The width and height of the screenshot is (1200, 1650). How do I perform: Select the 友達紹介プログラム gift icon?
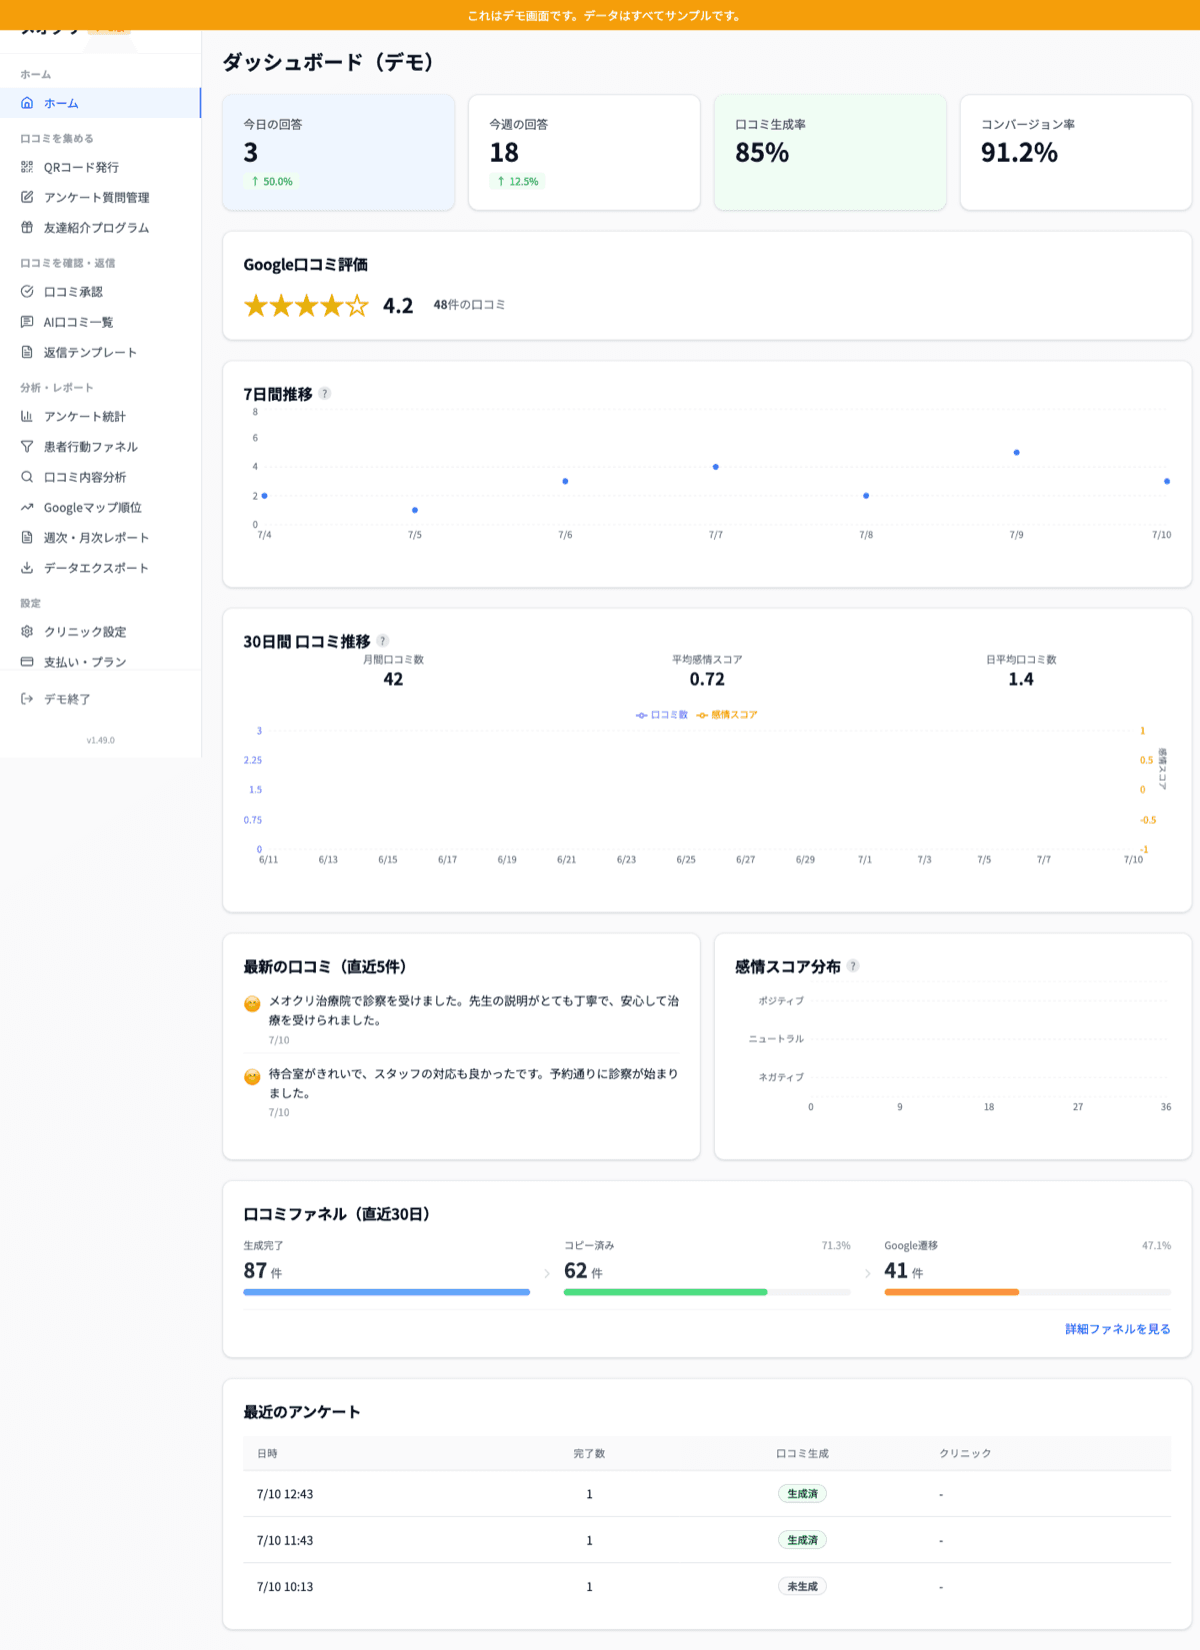tap(27, 227)
